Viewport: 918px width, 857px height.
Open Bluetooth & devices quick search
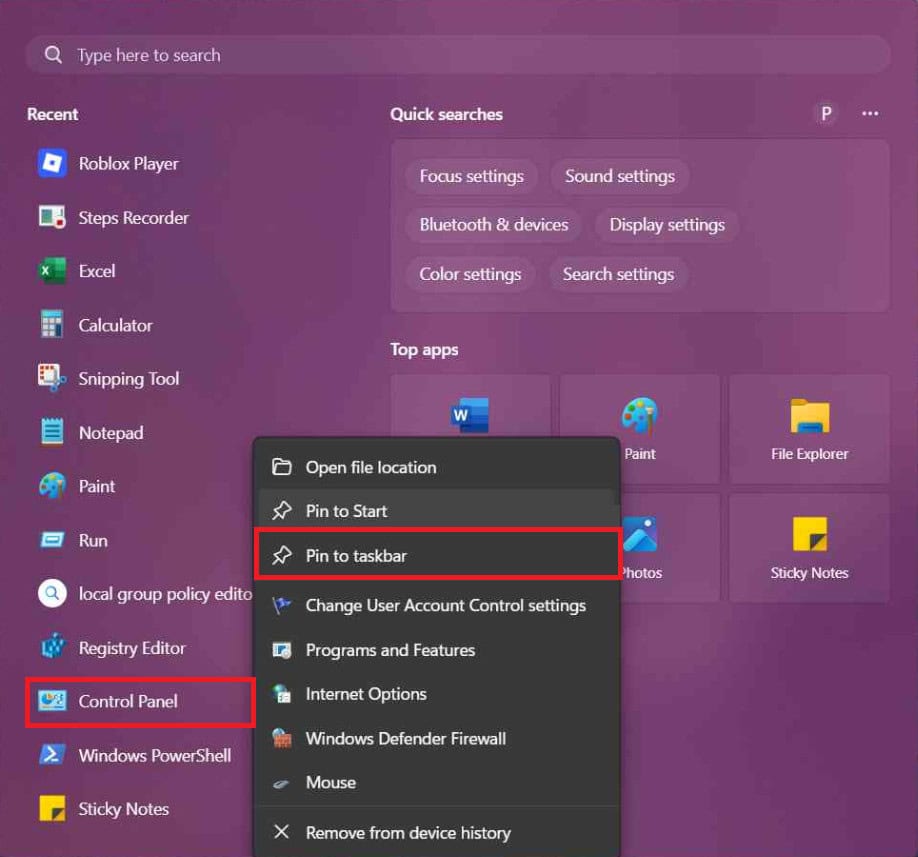click(494, 225)
